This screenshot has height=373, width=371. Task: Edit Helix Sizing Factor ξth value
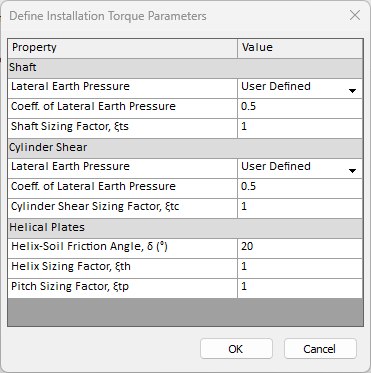[300, 268]
